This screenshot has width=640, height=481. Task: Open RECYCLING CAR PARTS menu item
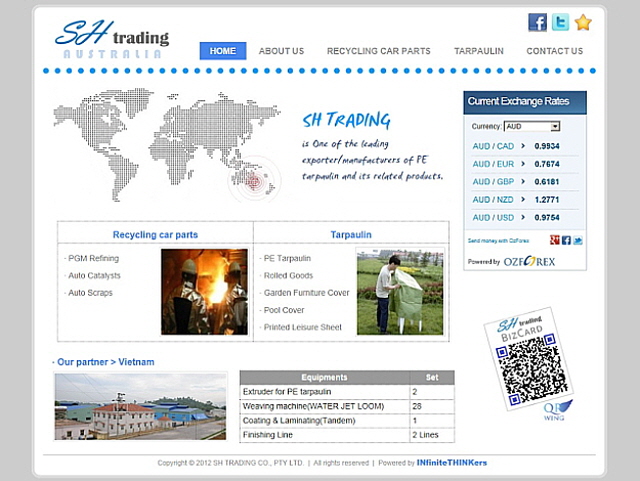379,51
